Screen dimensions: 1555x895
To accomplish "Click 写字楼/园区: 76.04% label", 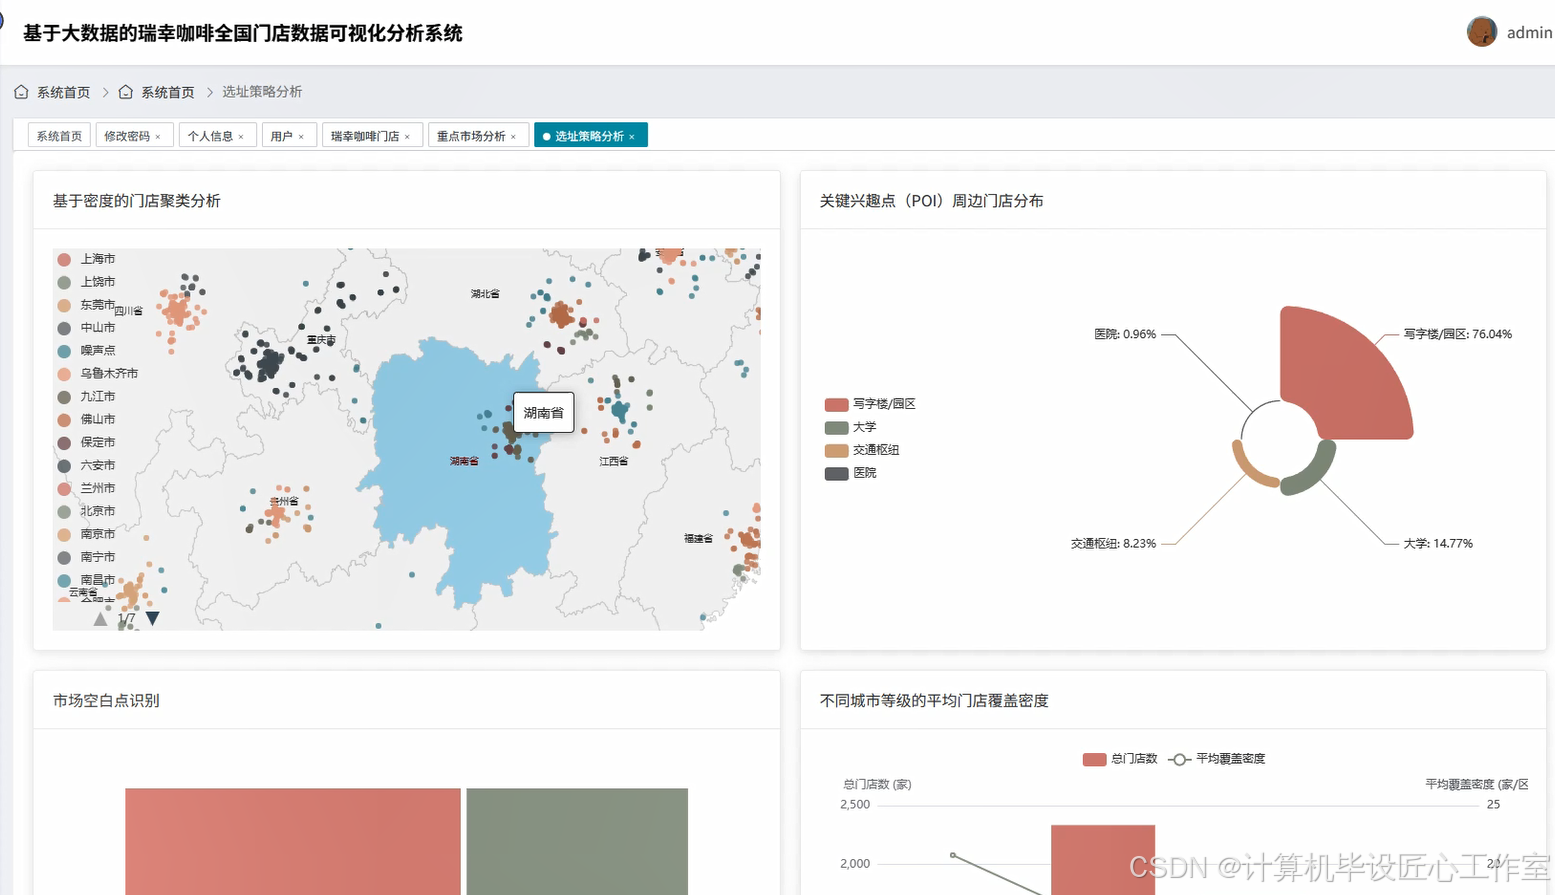I will [x=1458, y=334].
